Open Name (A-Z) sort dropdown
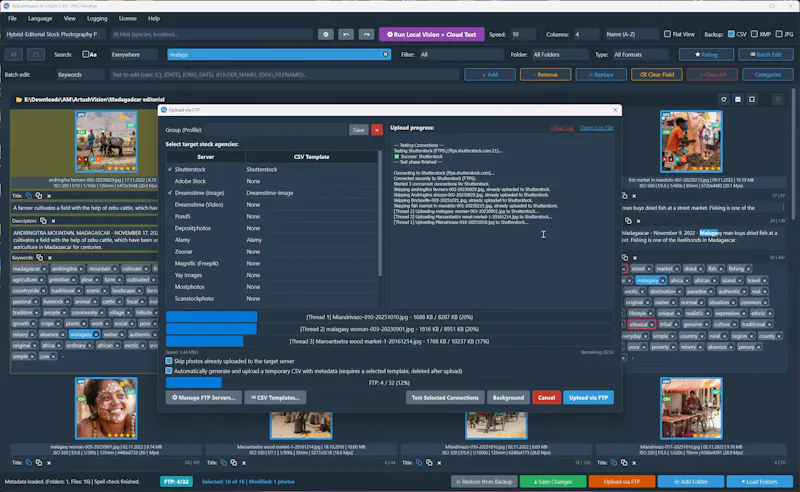The width and height of the screenshot is (800, 492). tap(631, 34)
